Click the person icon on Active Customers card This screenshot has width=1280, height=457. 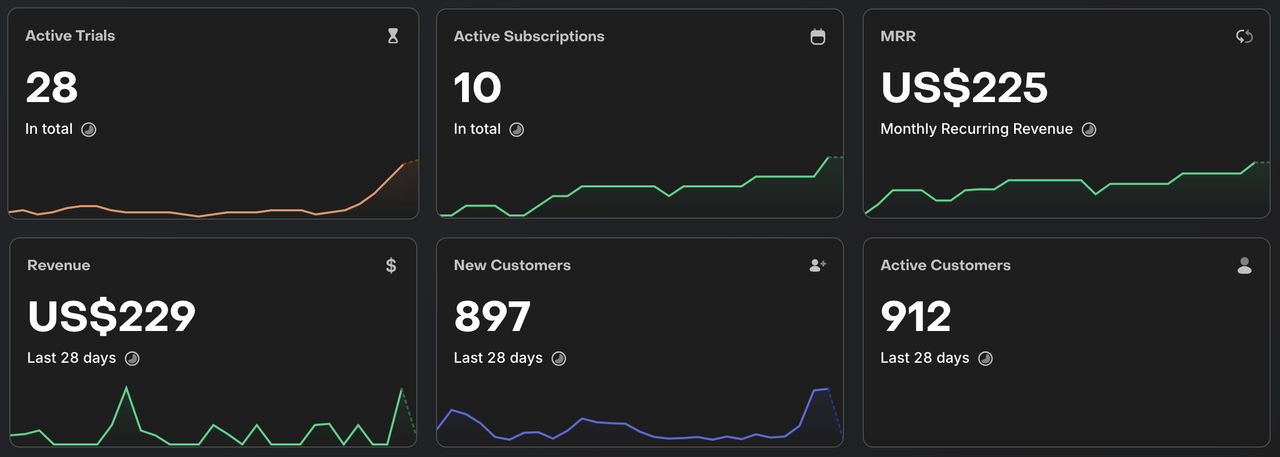tap(1244, 265)
